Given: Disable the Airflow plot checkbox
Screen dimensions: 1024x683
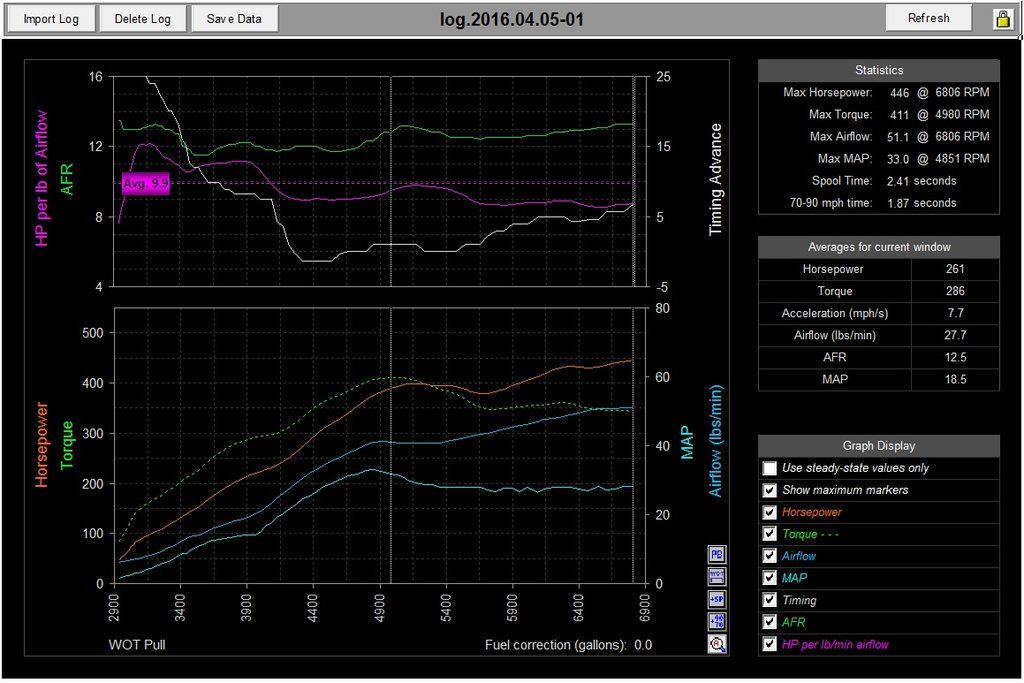Looking at the screenshot, I should 770,556.
